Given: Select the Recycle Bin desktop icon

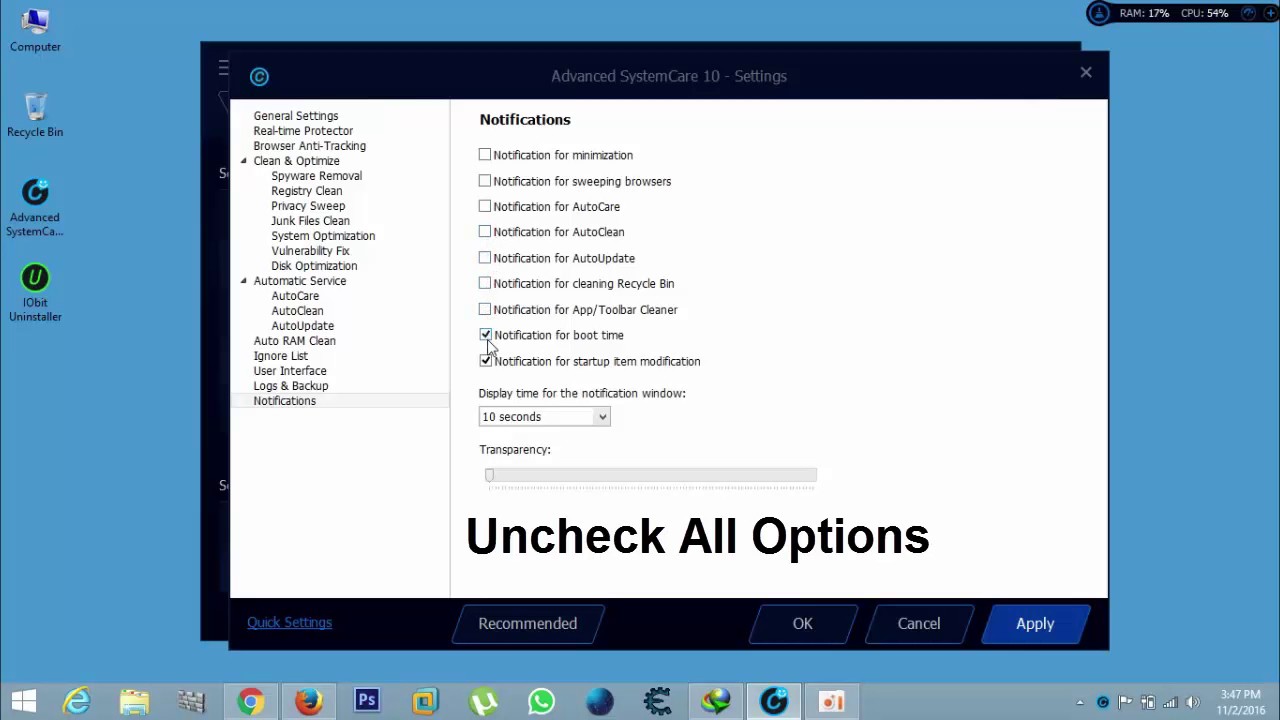Looking at the screenshot, I should click(x=35, y=115).
